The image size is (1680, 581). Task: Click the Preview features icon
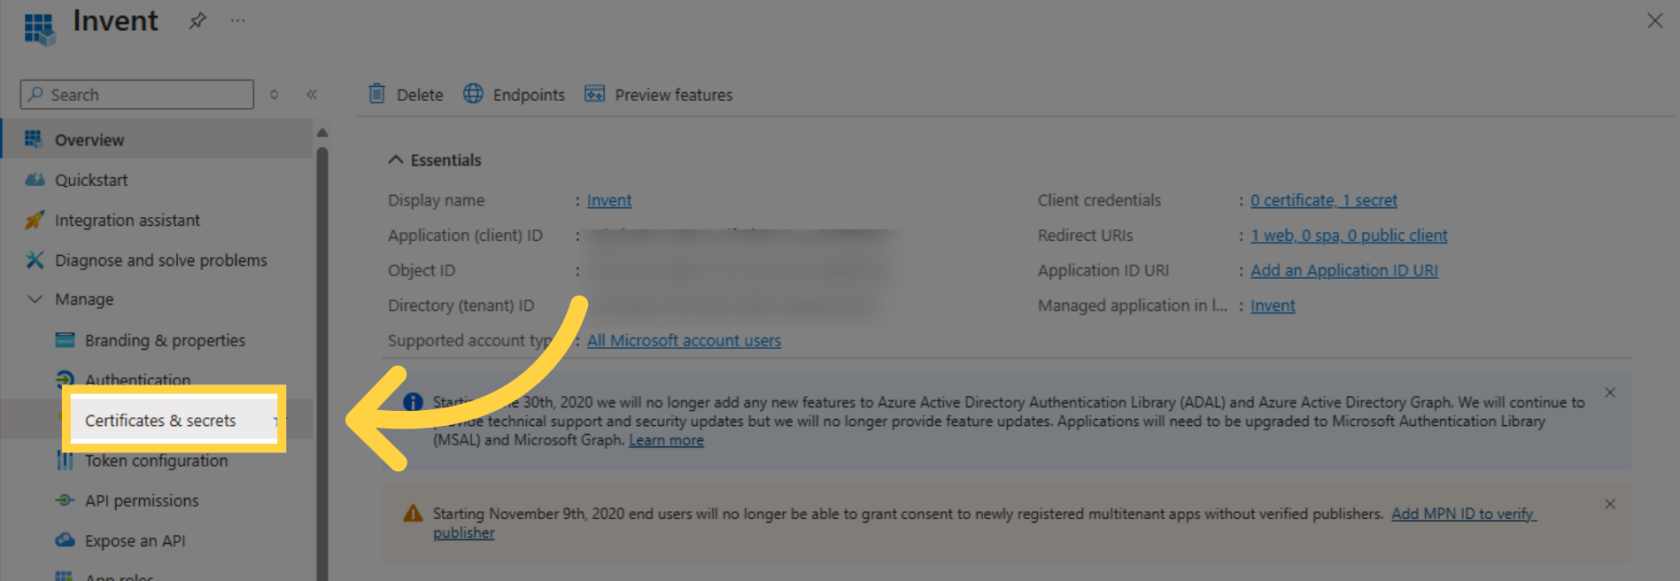(595, 94)
